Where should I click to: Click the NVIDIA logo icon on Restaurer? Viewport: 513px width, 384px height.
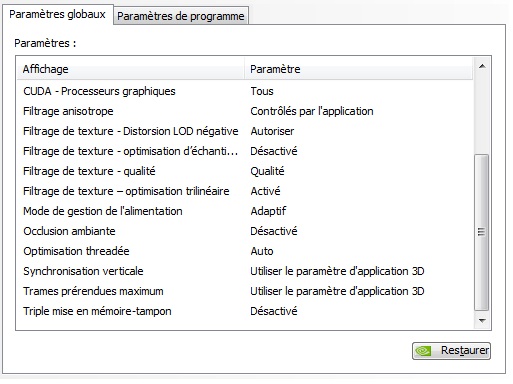(x=424, y=351)
